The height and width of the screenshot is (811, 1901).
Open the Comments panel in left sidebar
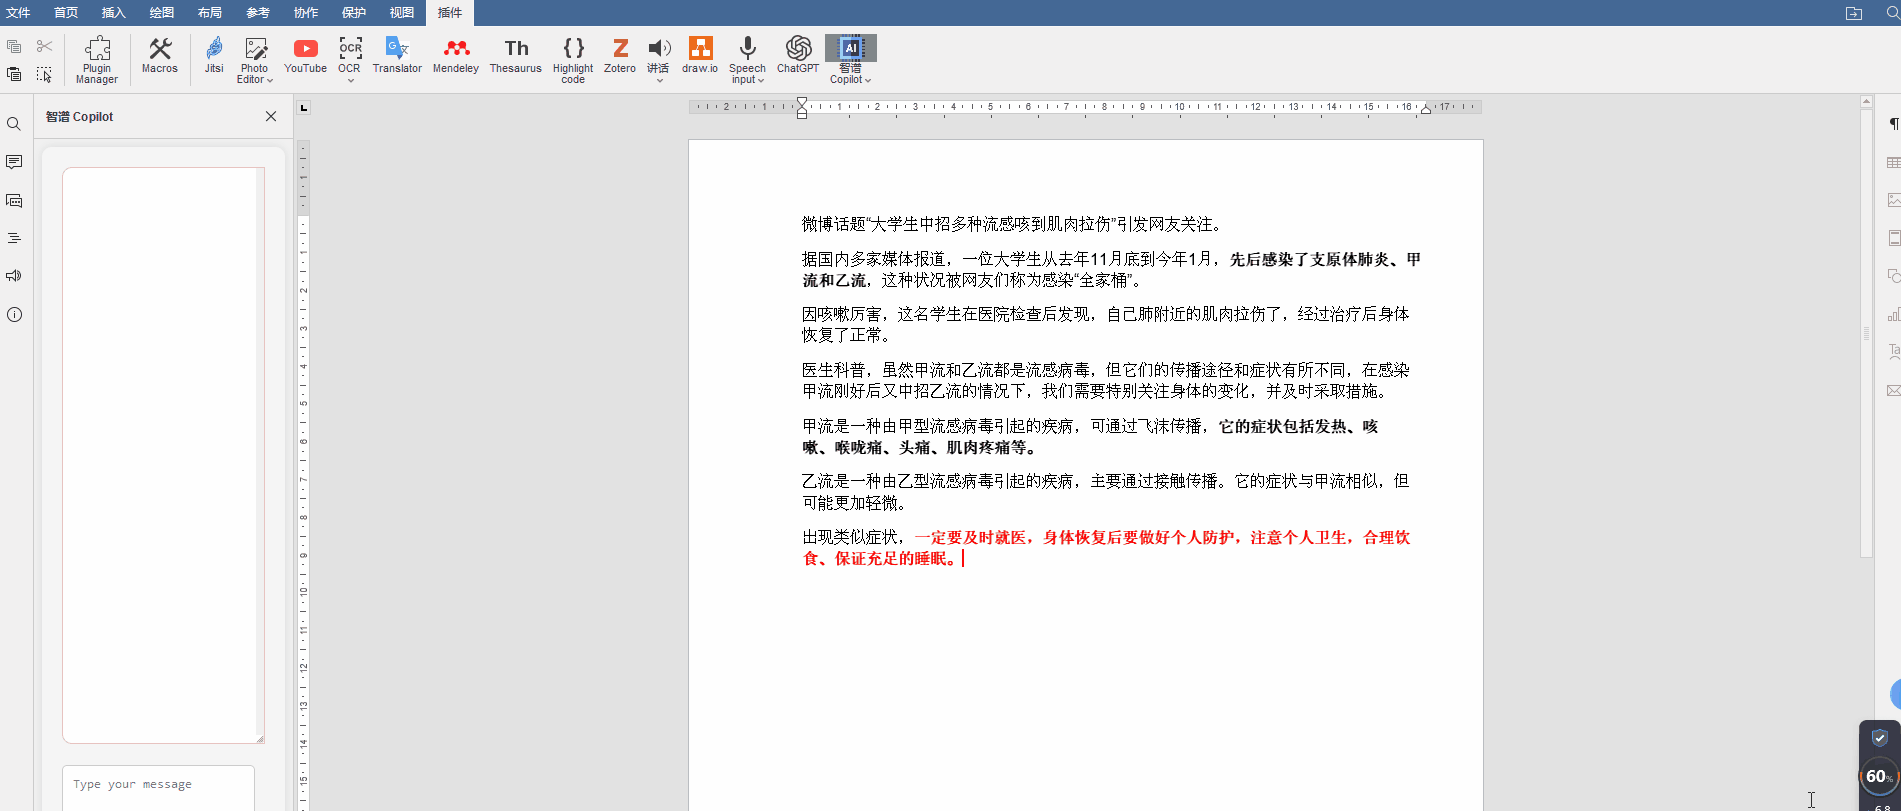click(x=14, y=162)
